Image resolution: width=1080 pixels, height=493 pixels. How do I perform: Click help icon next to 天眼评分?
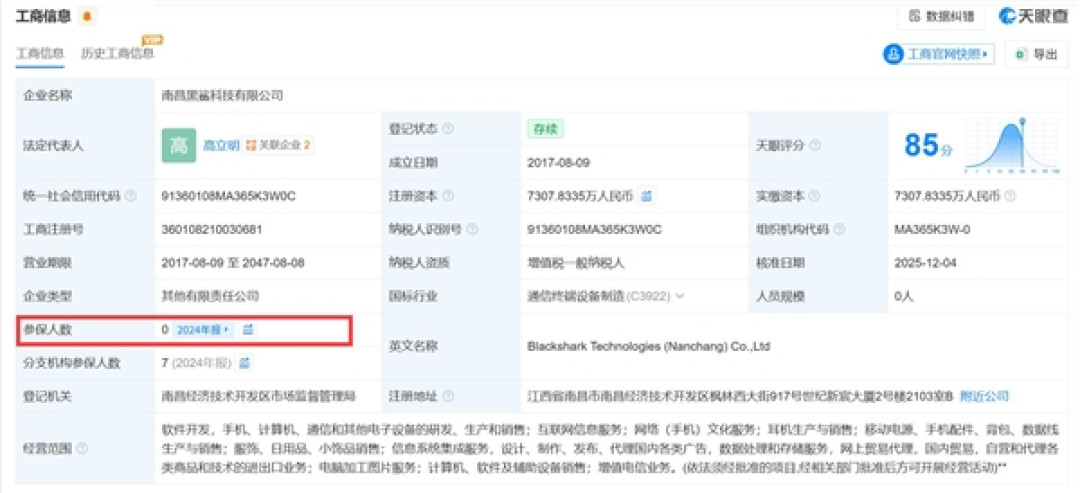(815, 146)
